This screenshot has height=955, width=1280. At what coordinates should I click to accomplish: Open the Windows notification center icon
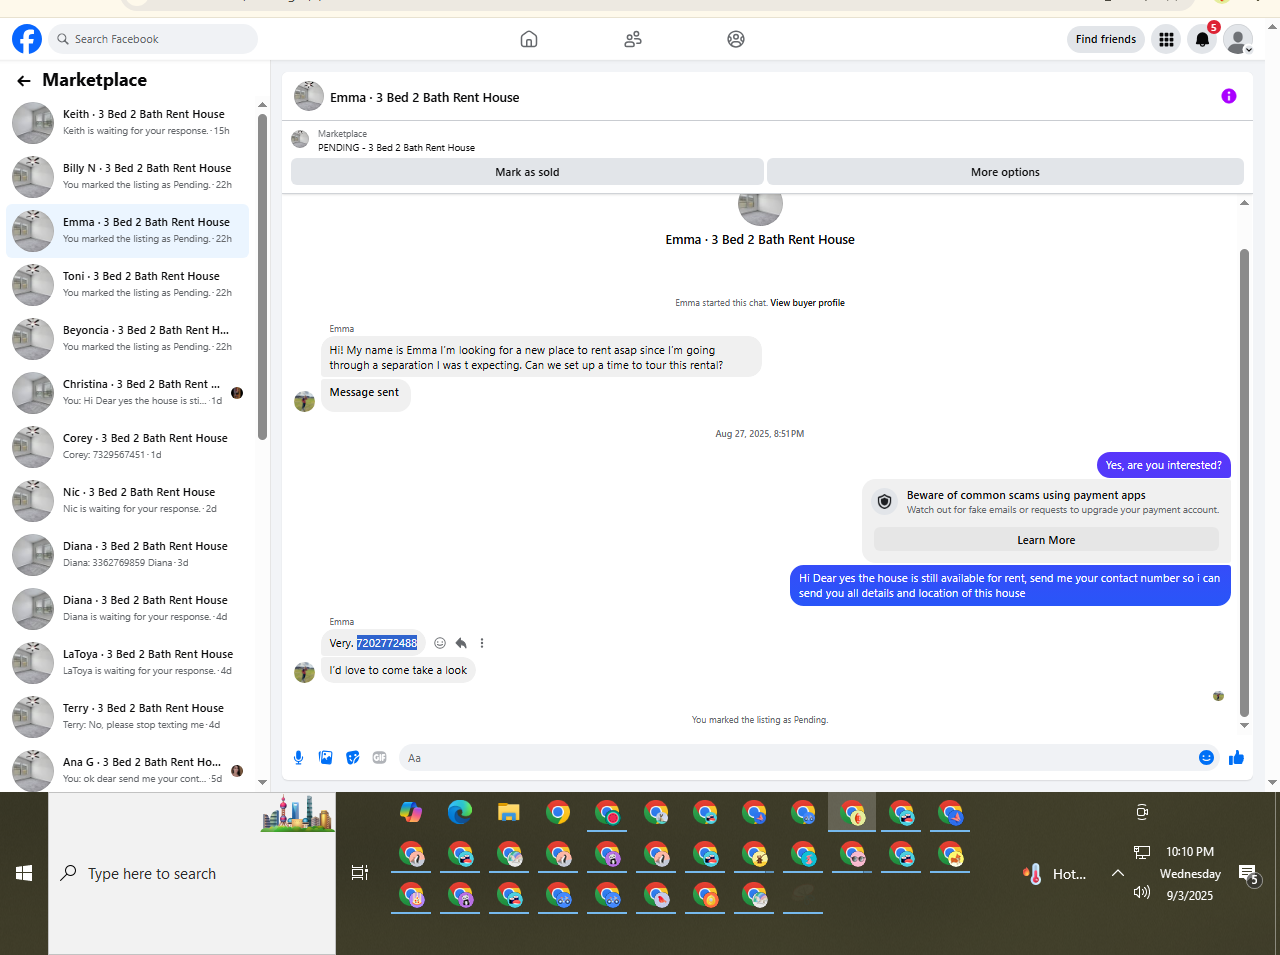click(x=1249, y=875)
